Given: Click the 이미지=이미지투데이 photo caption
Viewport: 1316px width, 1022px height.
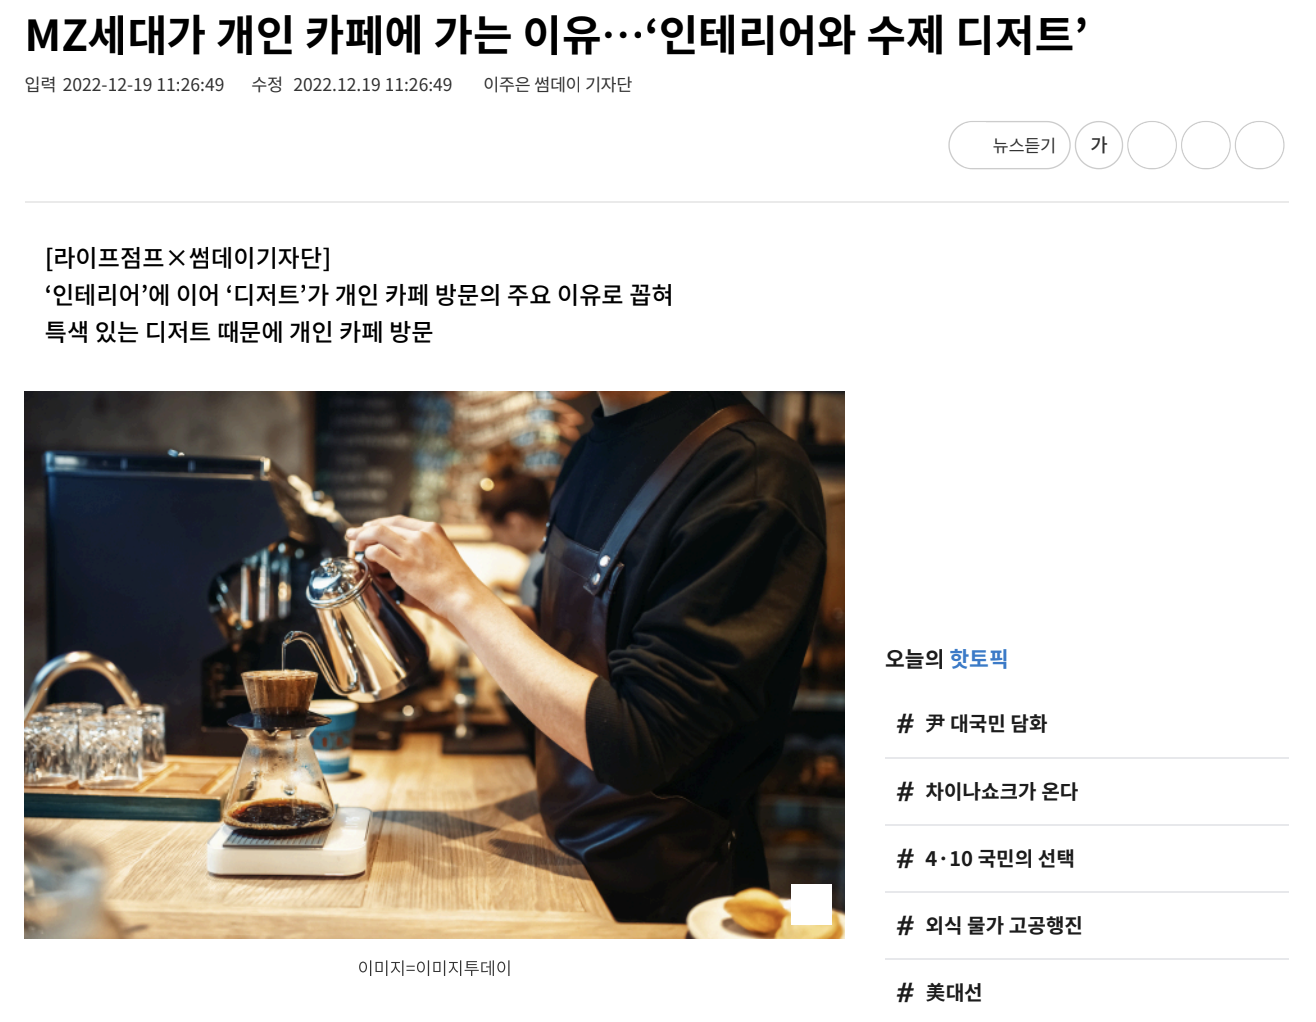Looking at the screenshot, I should 435,968.
